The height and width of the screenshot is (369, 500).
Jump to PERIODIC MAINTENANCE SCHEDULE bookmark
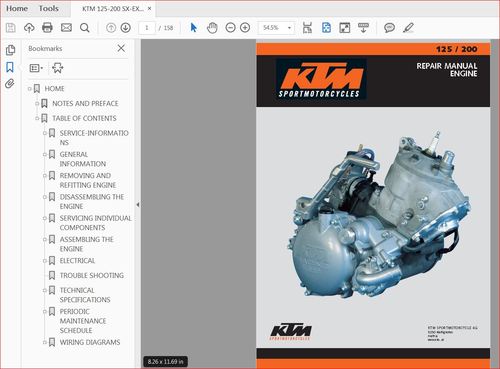tap(83, 321)
